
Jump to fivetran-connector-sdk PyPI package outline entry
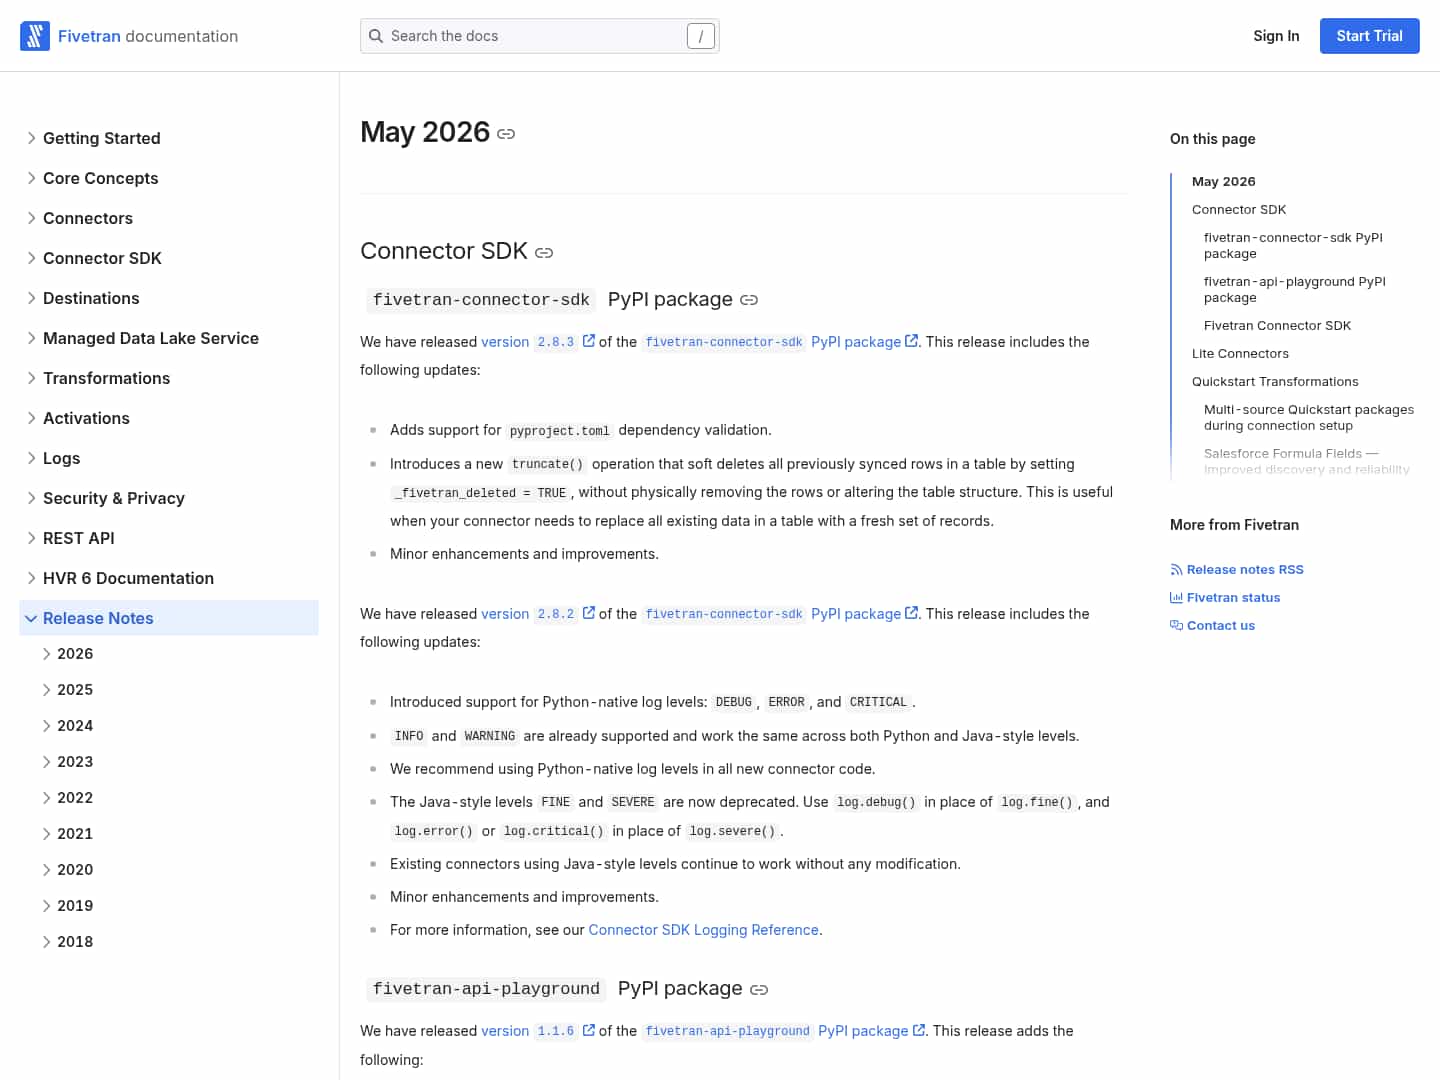tap(1293, 246)
